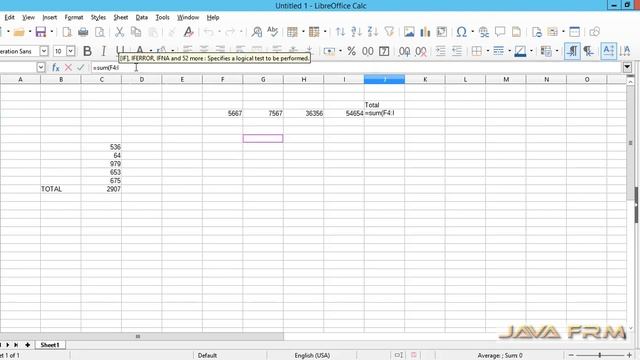Image resolution: width=640 pixels, height=360 pixels.
Task: Expand the formula bar arrow
Action: [627, 67]
